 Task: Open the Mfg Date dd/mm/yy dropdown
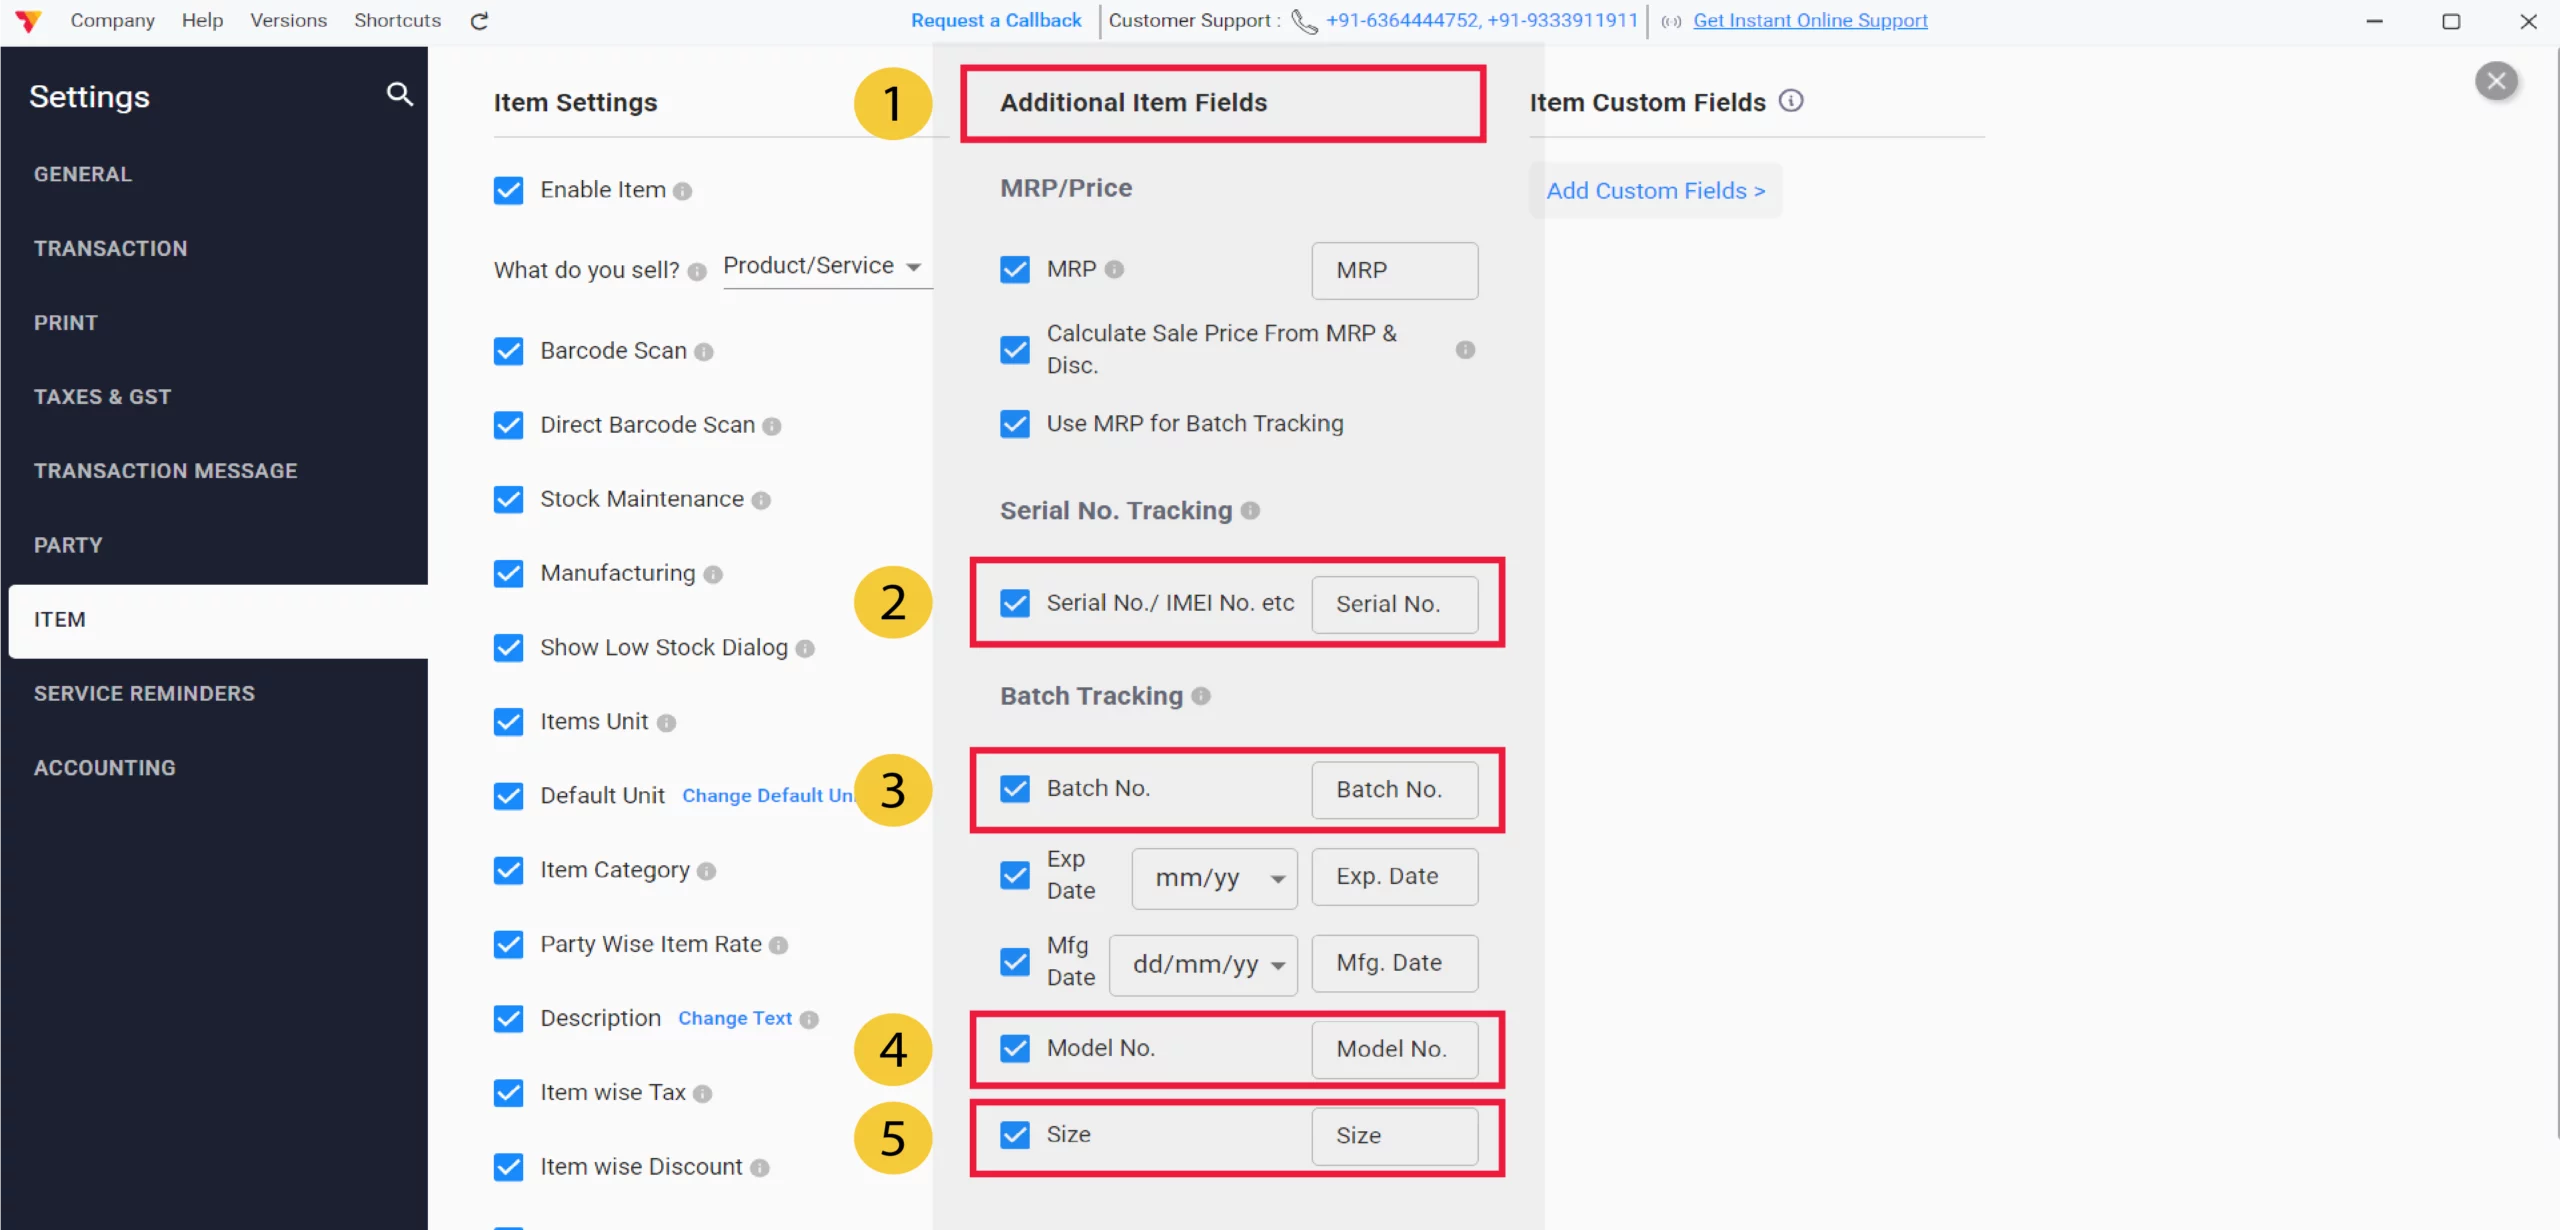pyautogui.click(x=1204, y=965)
